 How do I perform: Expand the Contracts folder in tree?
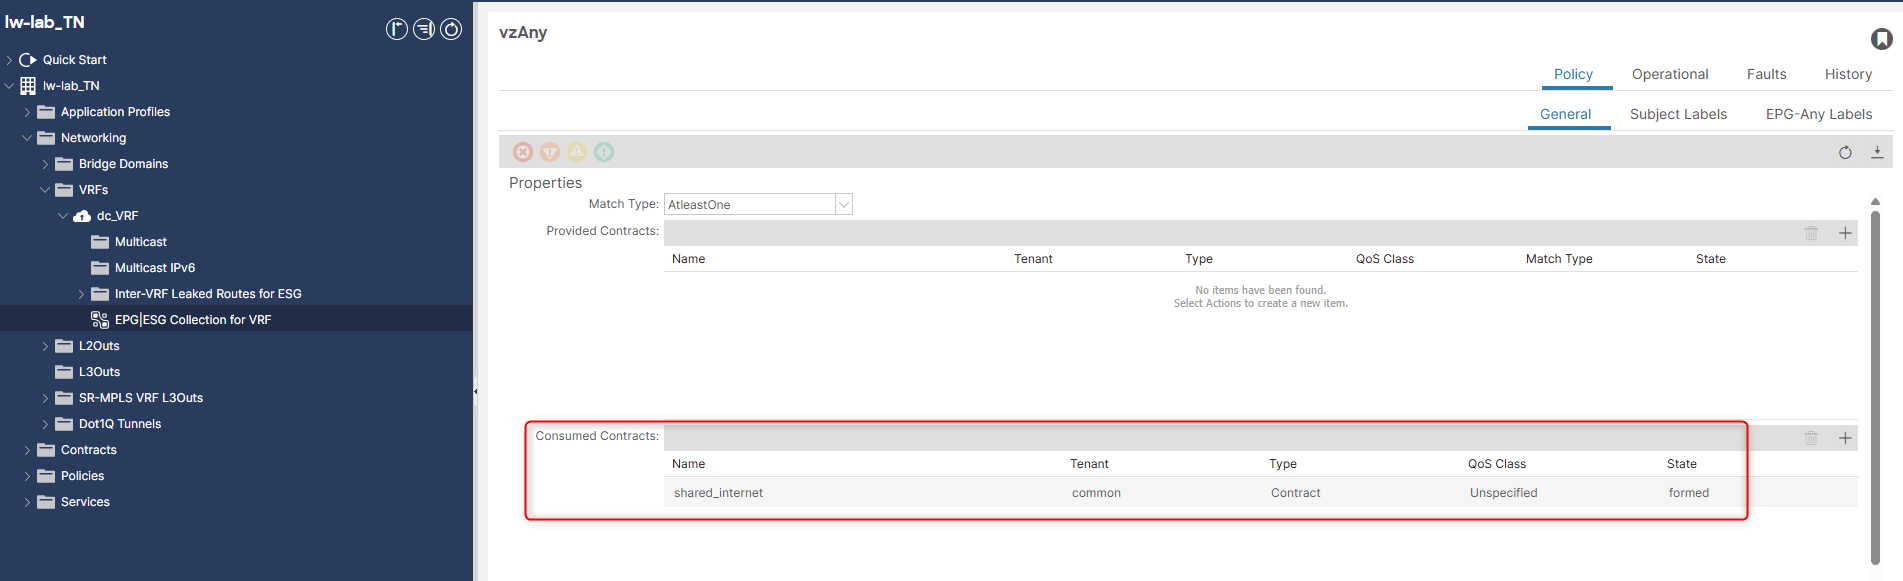[27, 450]
